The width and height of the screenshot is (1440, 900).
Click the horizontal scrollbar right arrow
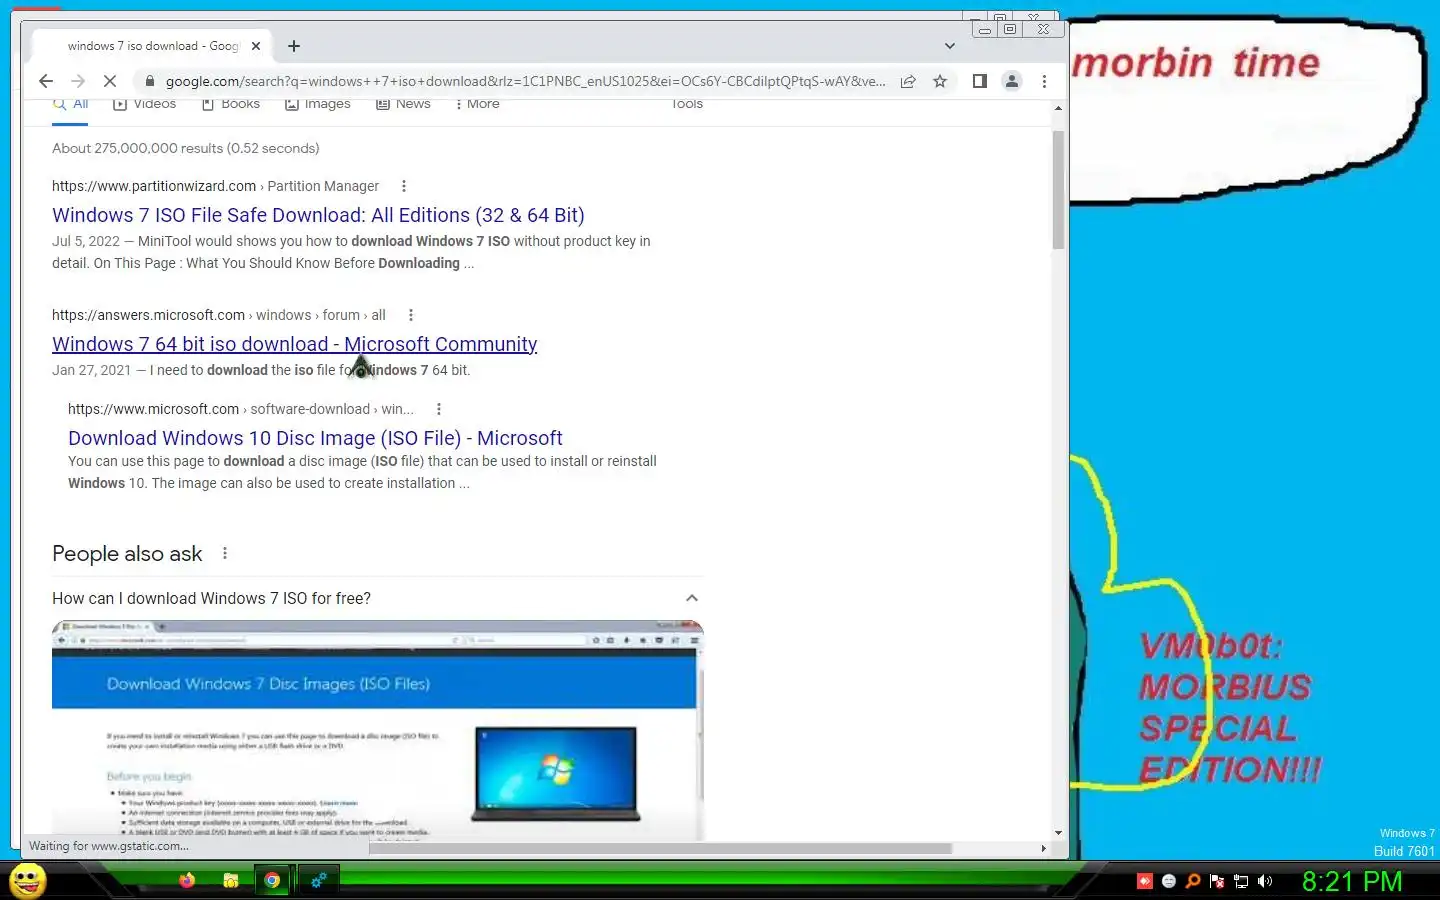pos(1043,848)
